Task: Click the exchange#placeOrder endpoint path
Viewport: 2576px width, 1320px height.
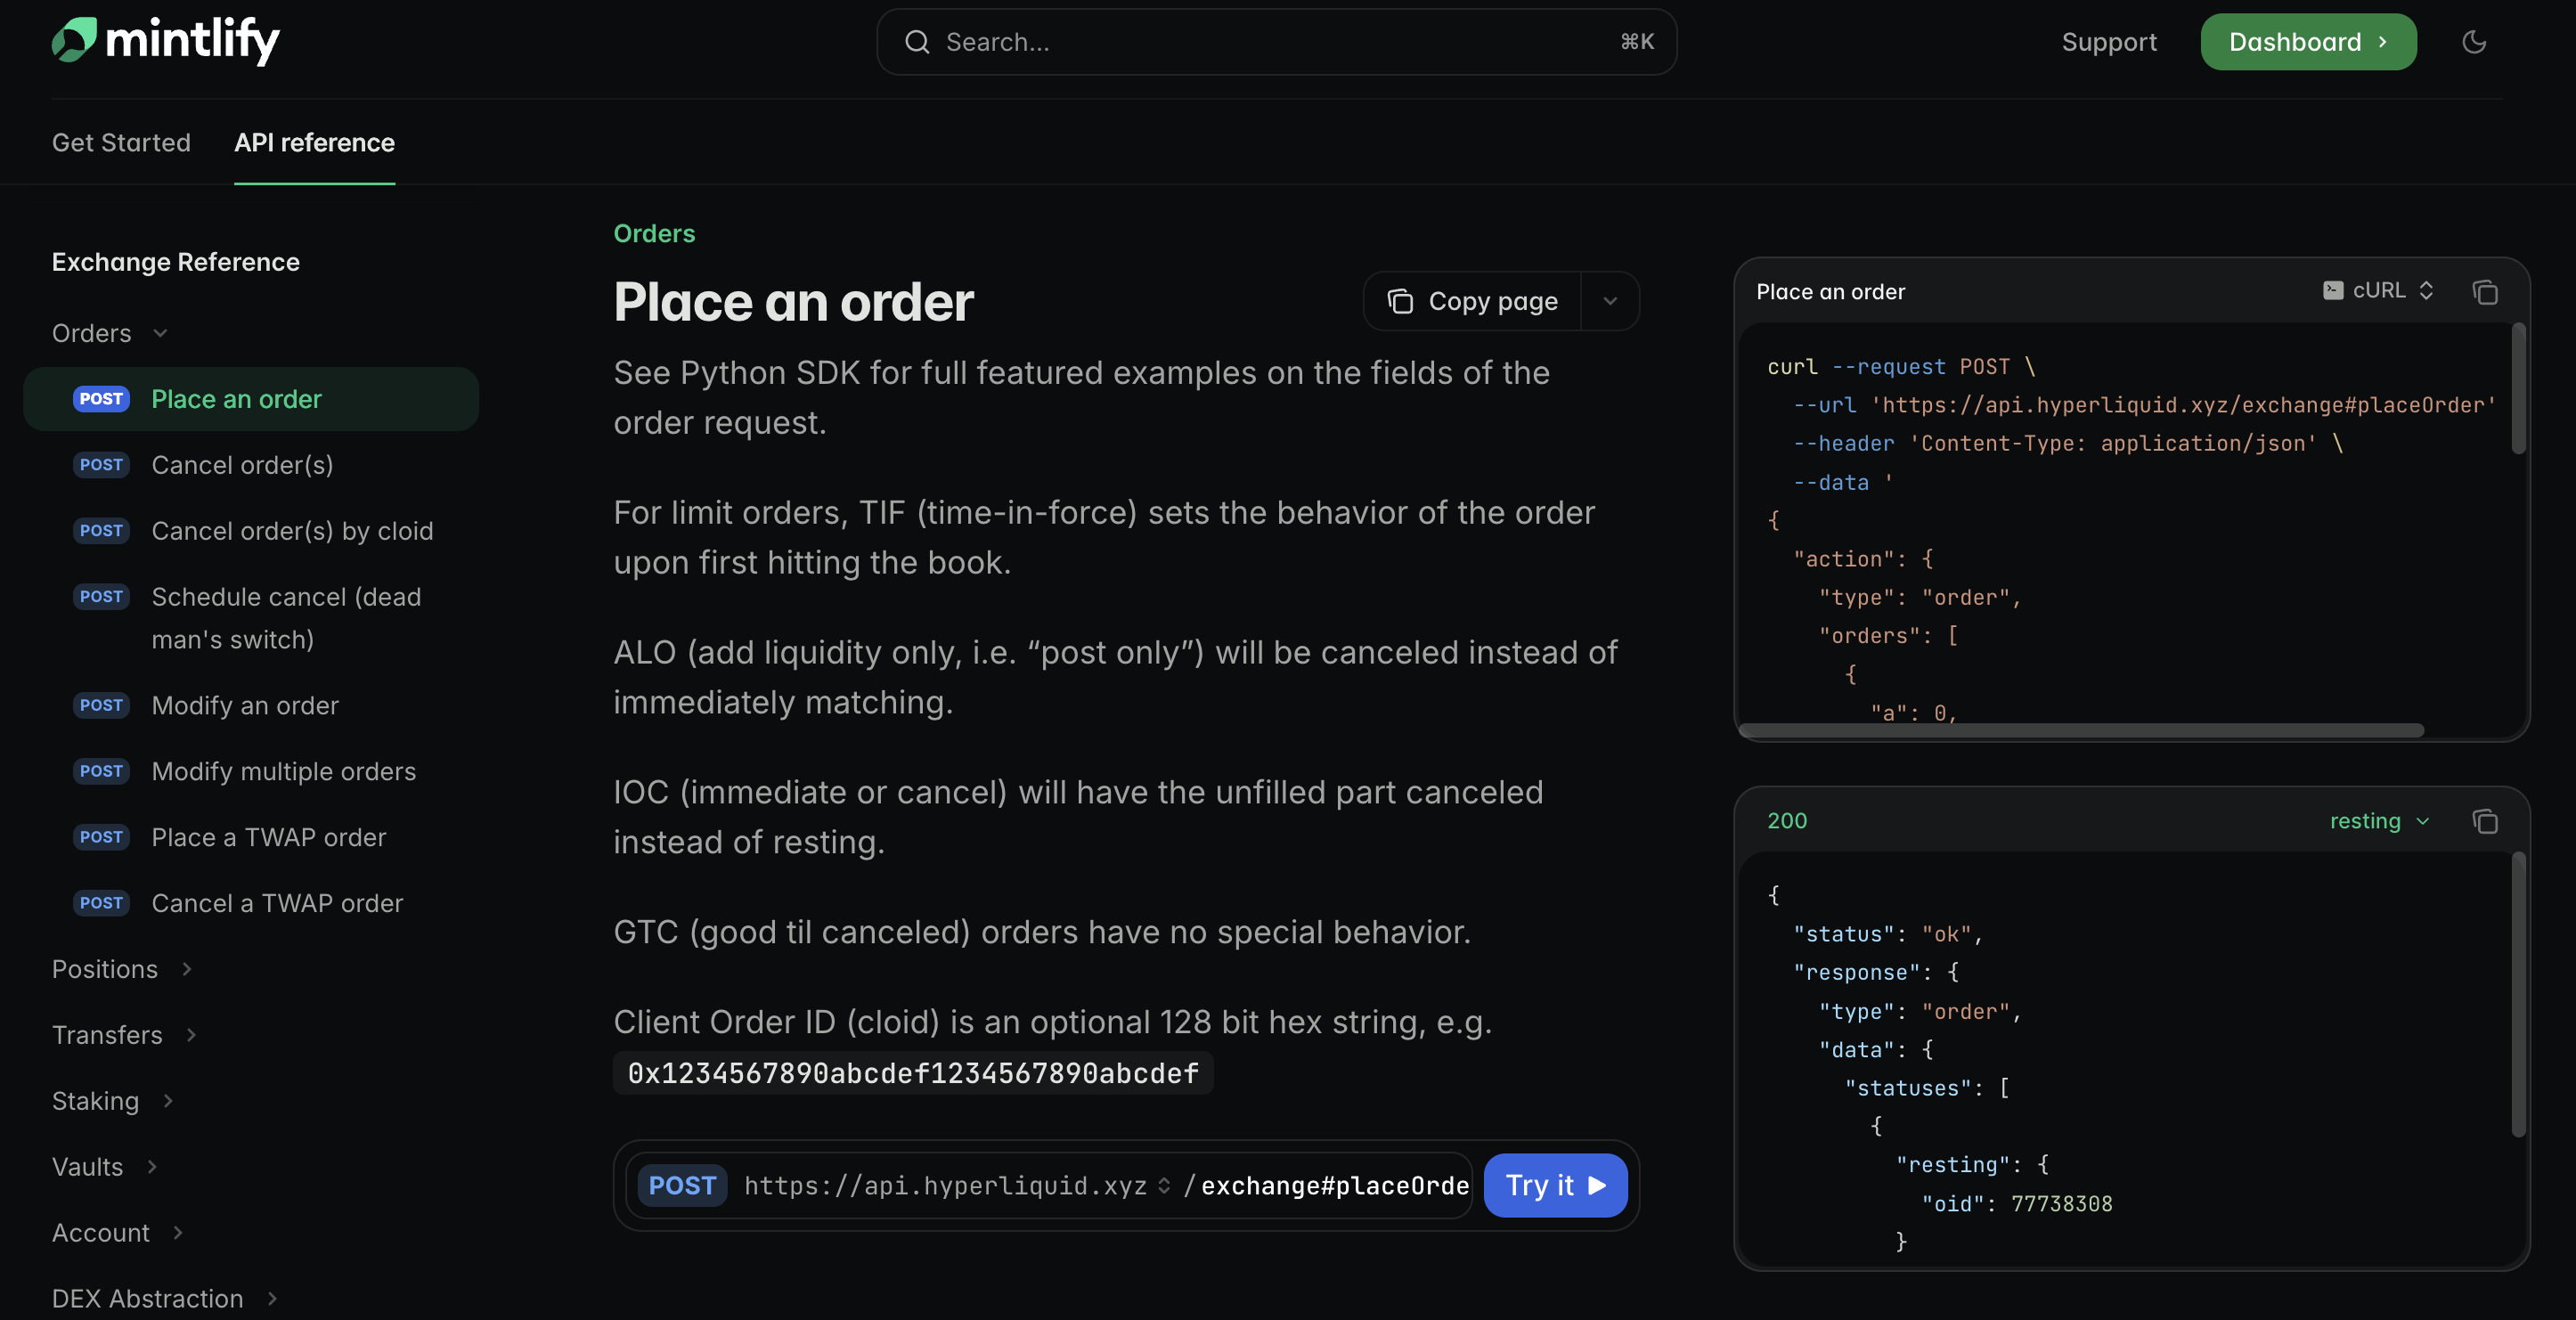Action: point(1335,1185)
